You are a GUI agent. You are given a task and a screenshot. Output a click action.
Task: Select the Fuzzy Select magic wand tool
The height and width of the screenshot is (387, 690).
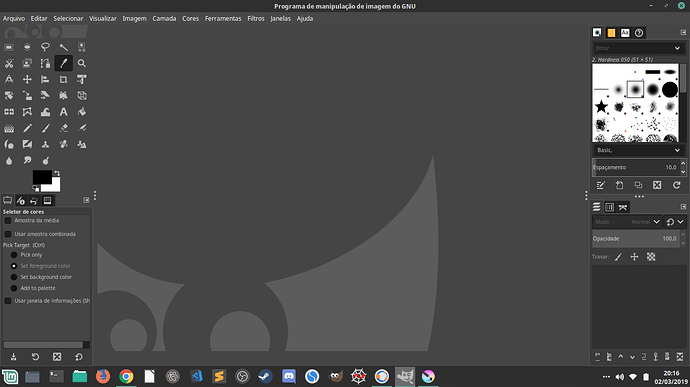click(64, 47)
